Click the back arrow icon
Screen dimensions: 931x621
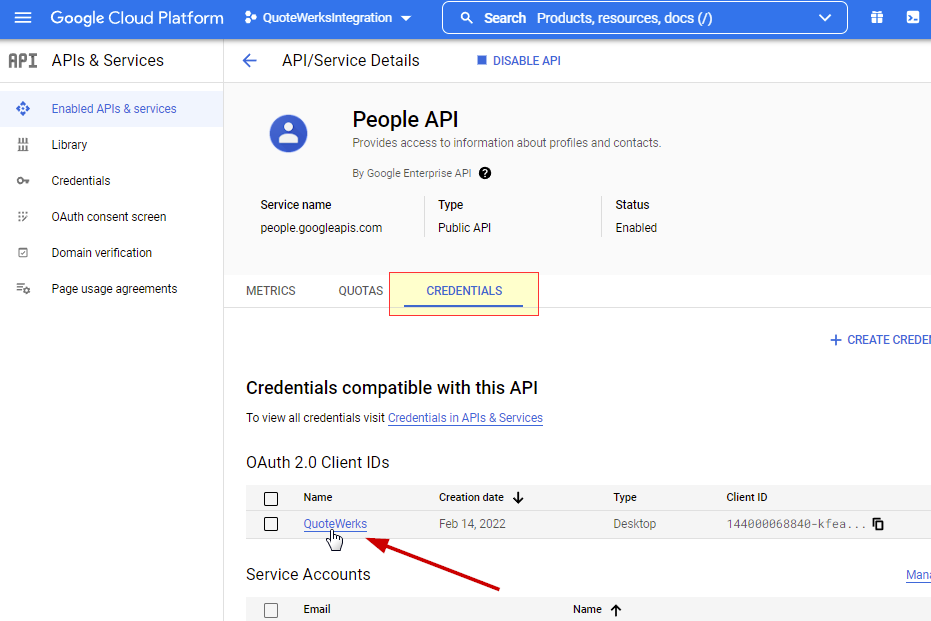250,61
